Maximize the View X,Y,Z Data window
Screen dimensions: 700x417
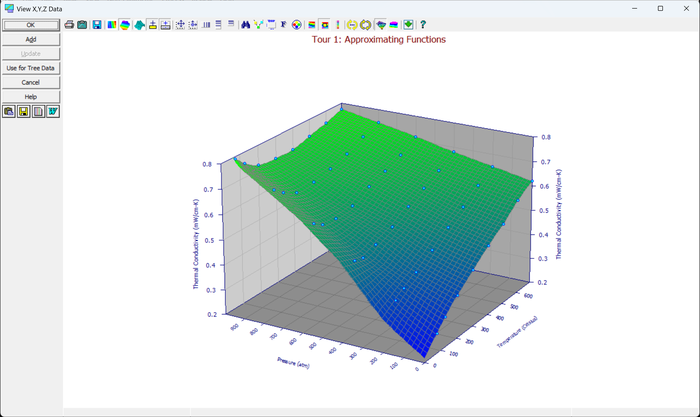click(660, 8)
